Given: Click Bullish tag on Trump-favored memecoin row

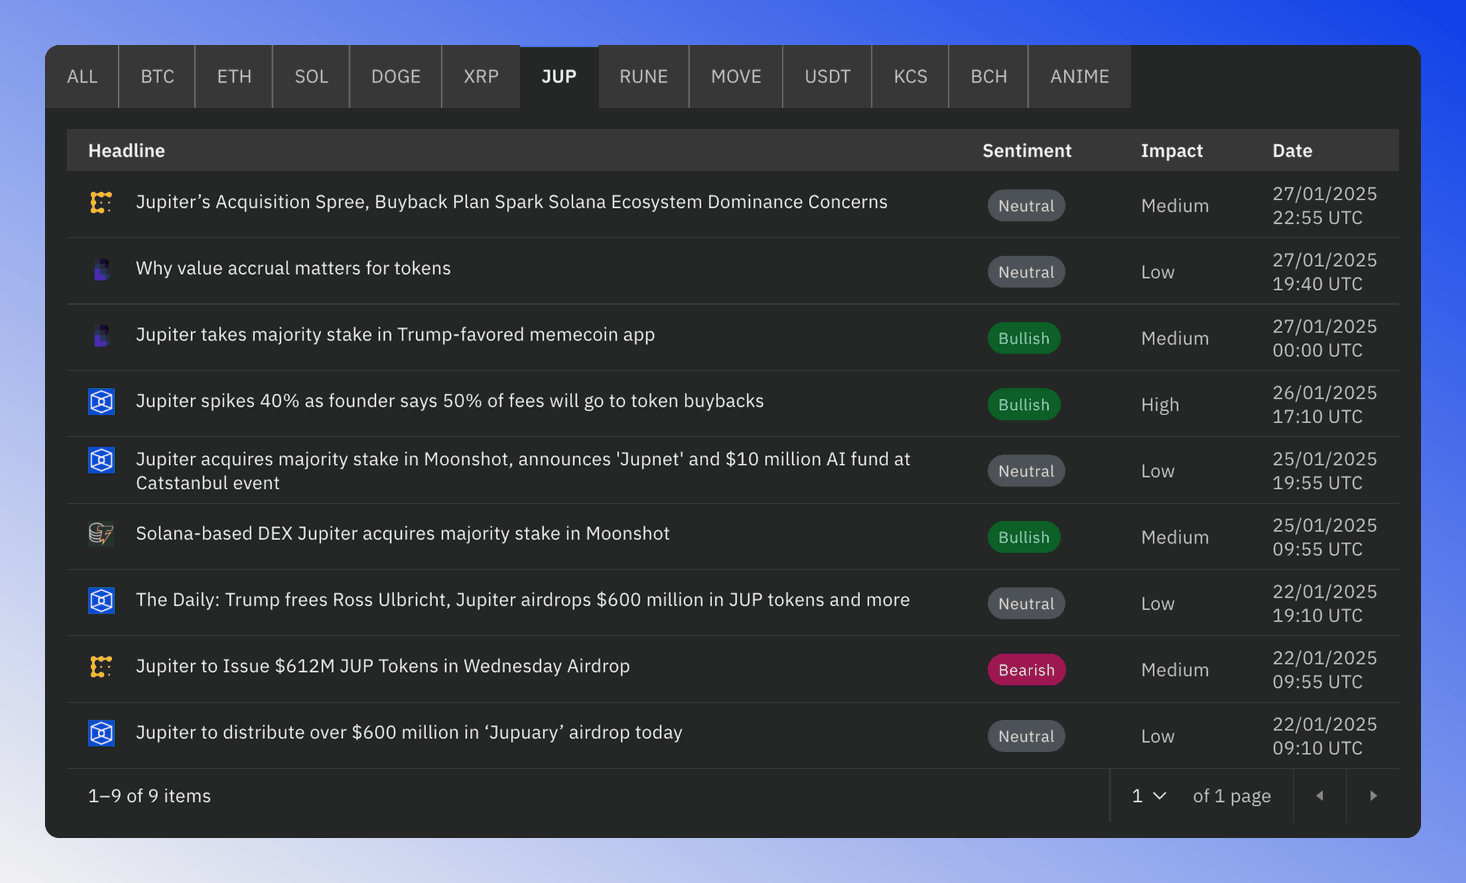Looking at the screenshot, I should [x=1024, y=338].
